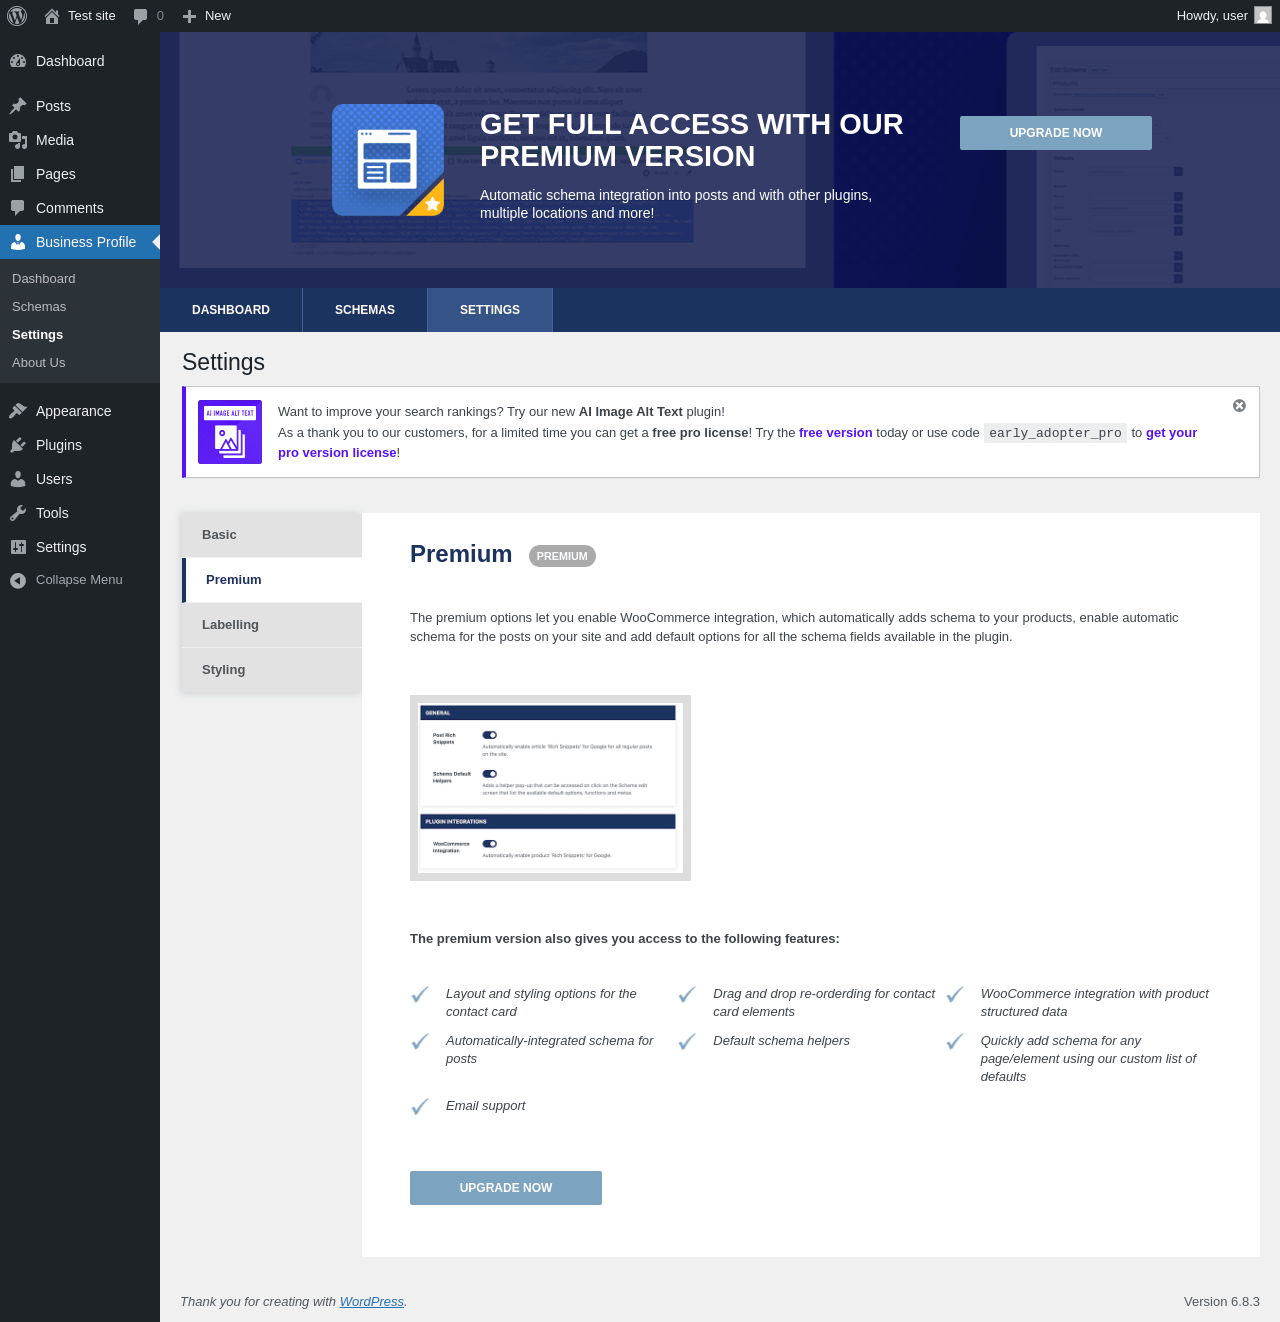Click Howdy, user account text
Image resolution: width=1280 pixels, height=1322 pixels.
1212,16
